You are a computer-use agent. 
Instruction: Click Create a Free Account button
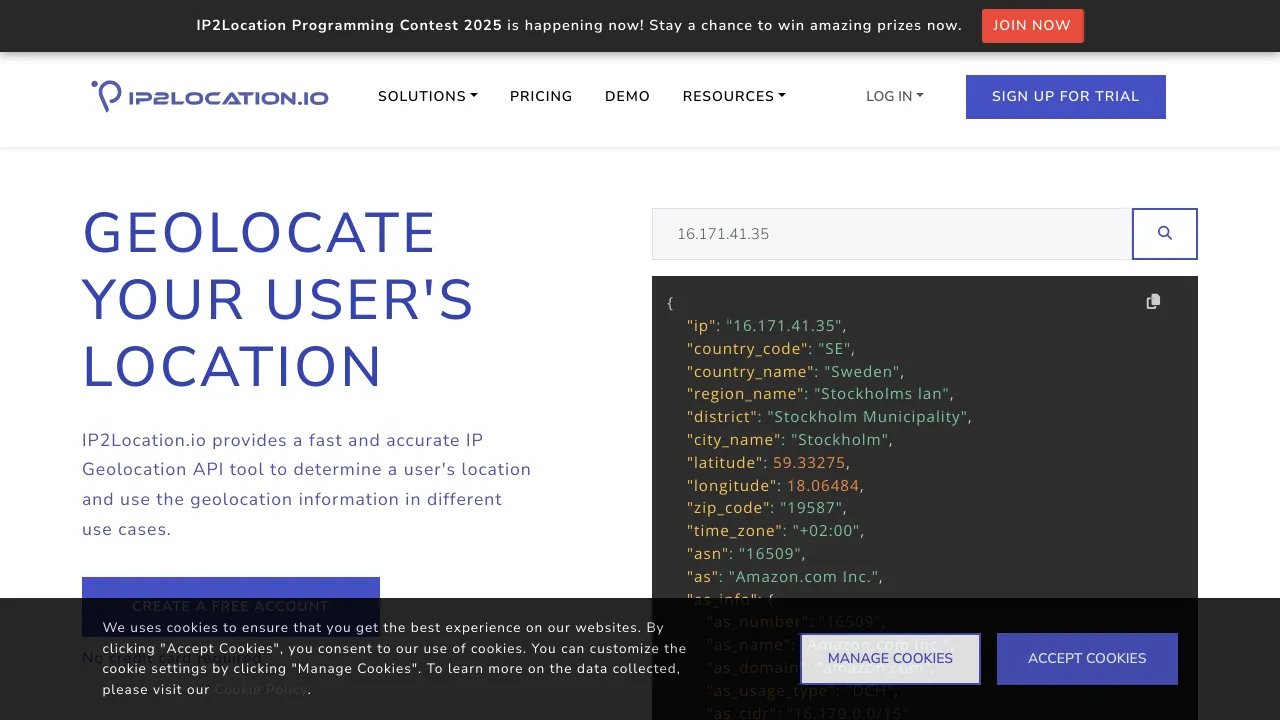pos(231,606)
